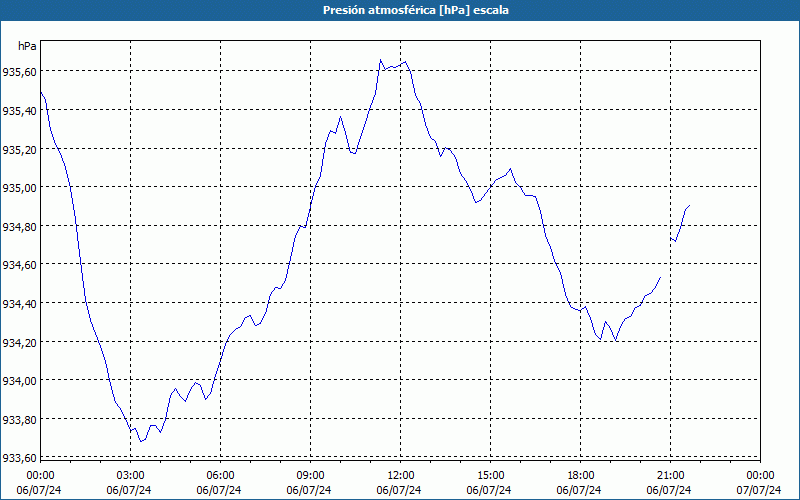Click the 15:00 time label
This screenshot has width=800, height=500.
(x=490, y=476)
